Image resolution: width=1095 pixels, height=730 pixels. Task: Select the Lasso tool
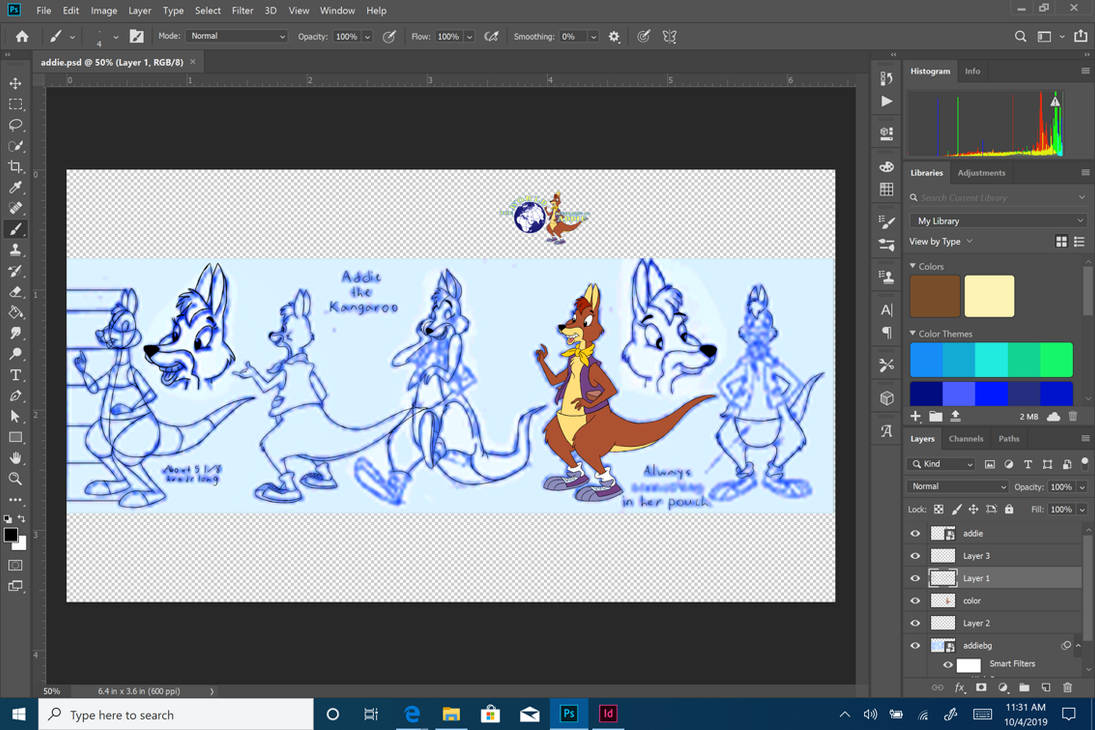(x=15, y=125)
